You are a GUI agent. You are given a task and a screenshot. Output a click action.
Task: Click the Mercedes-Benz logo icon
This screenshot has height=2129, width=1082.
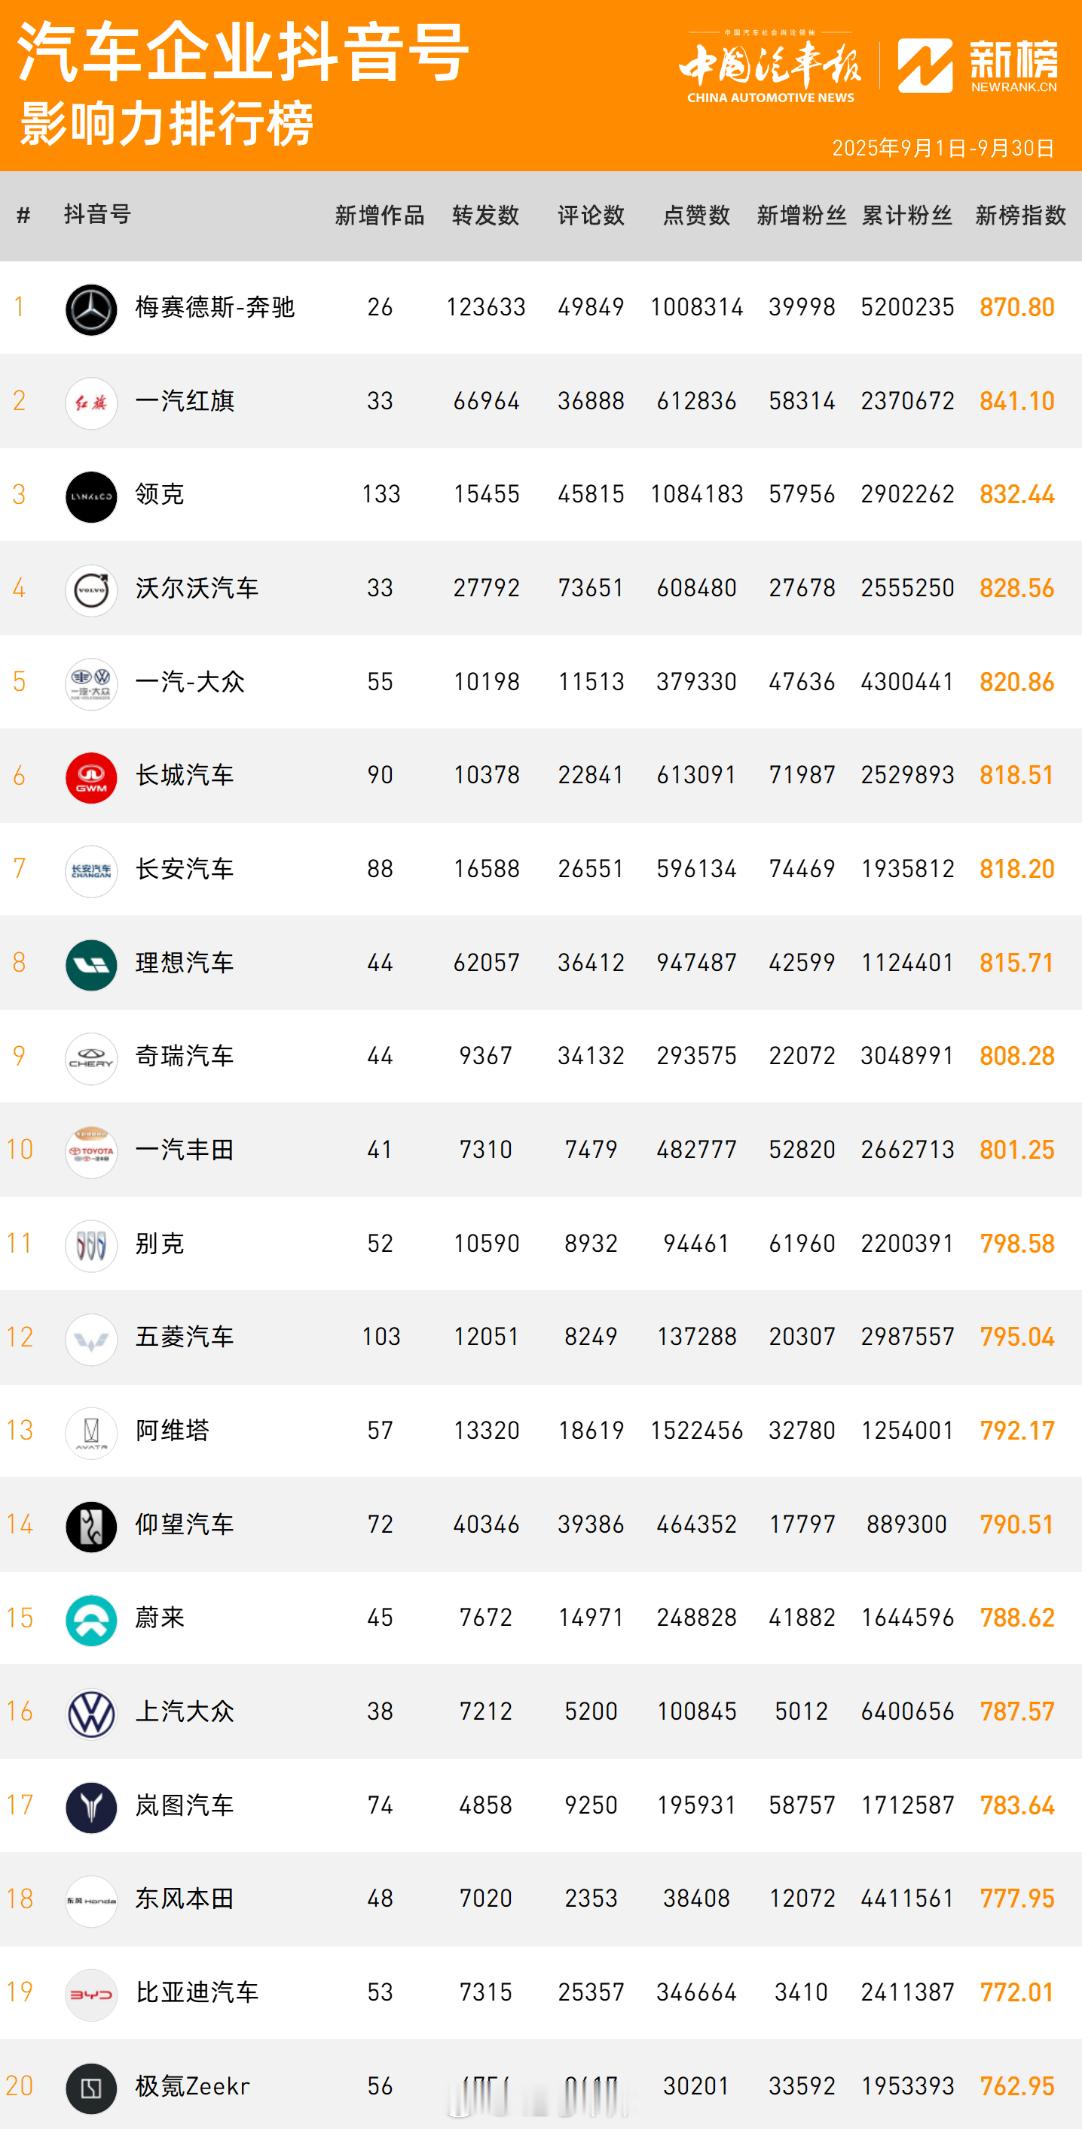(91, 308)
